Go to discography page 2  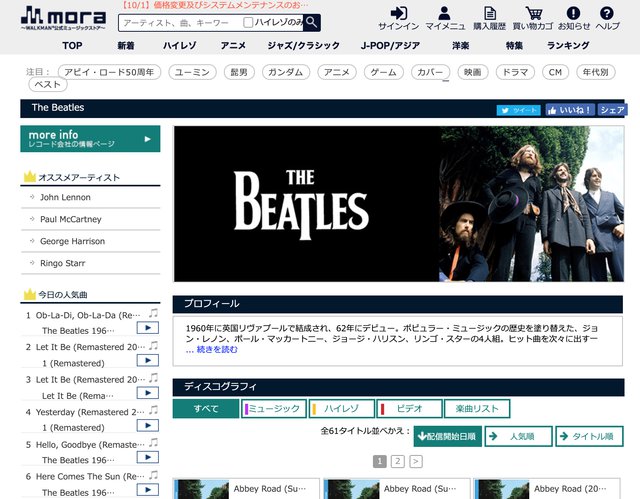397,461
